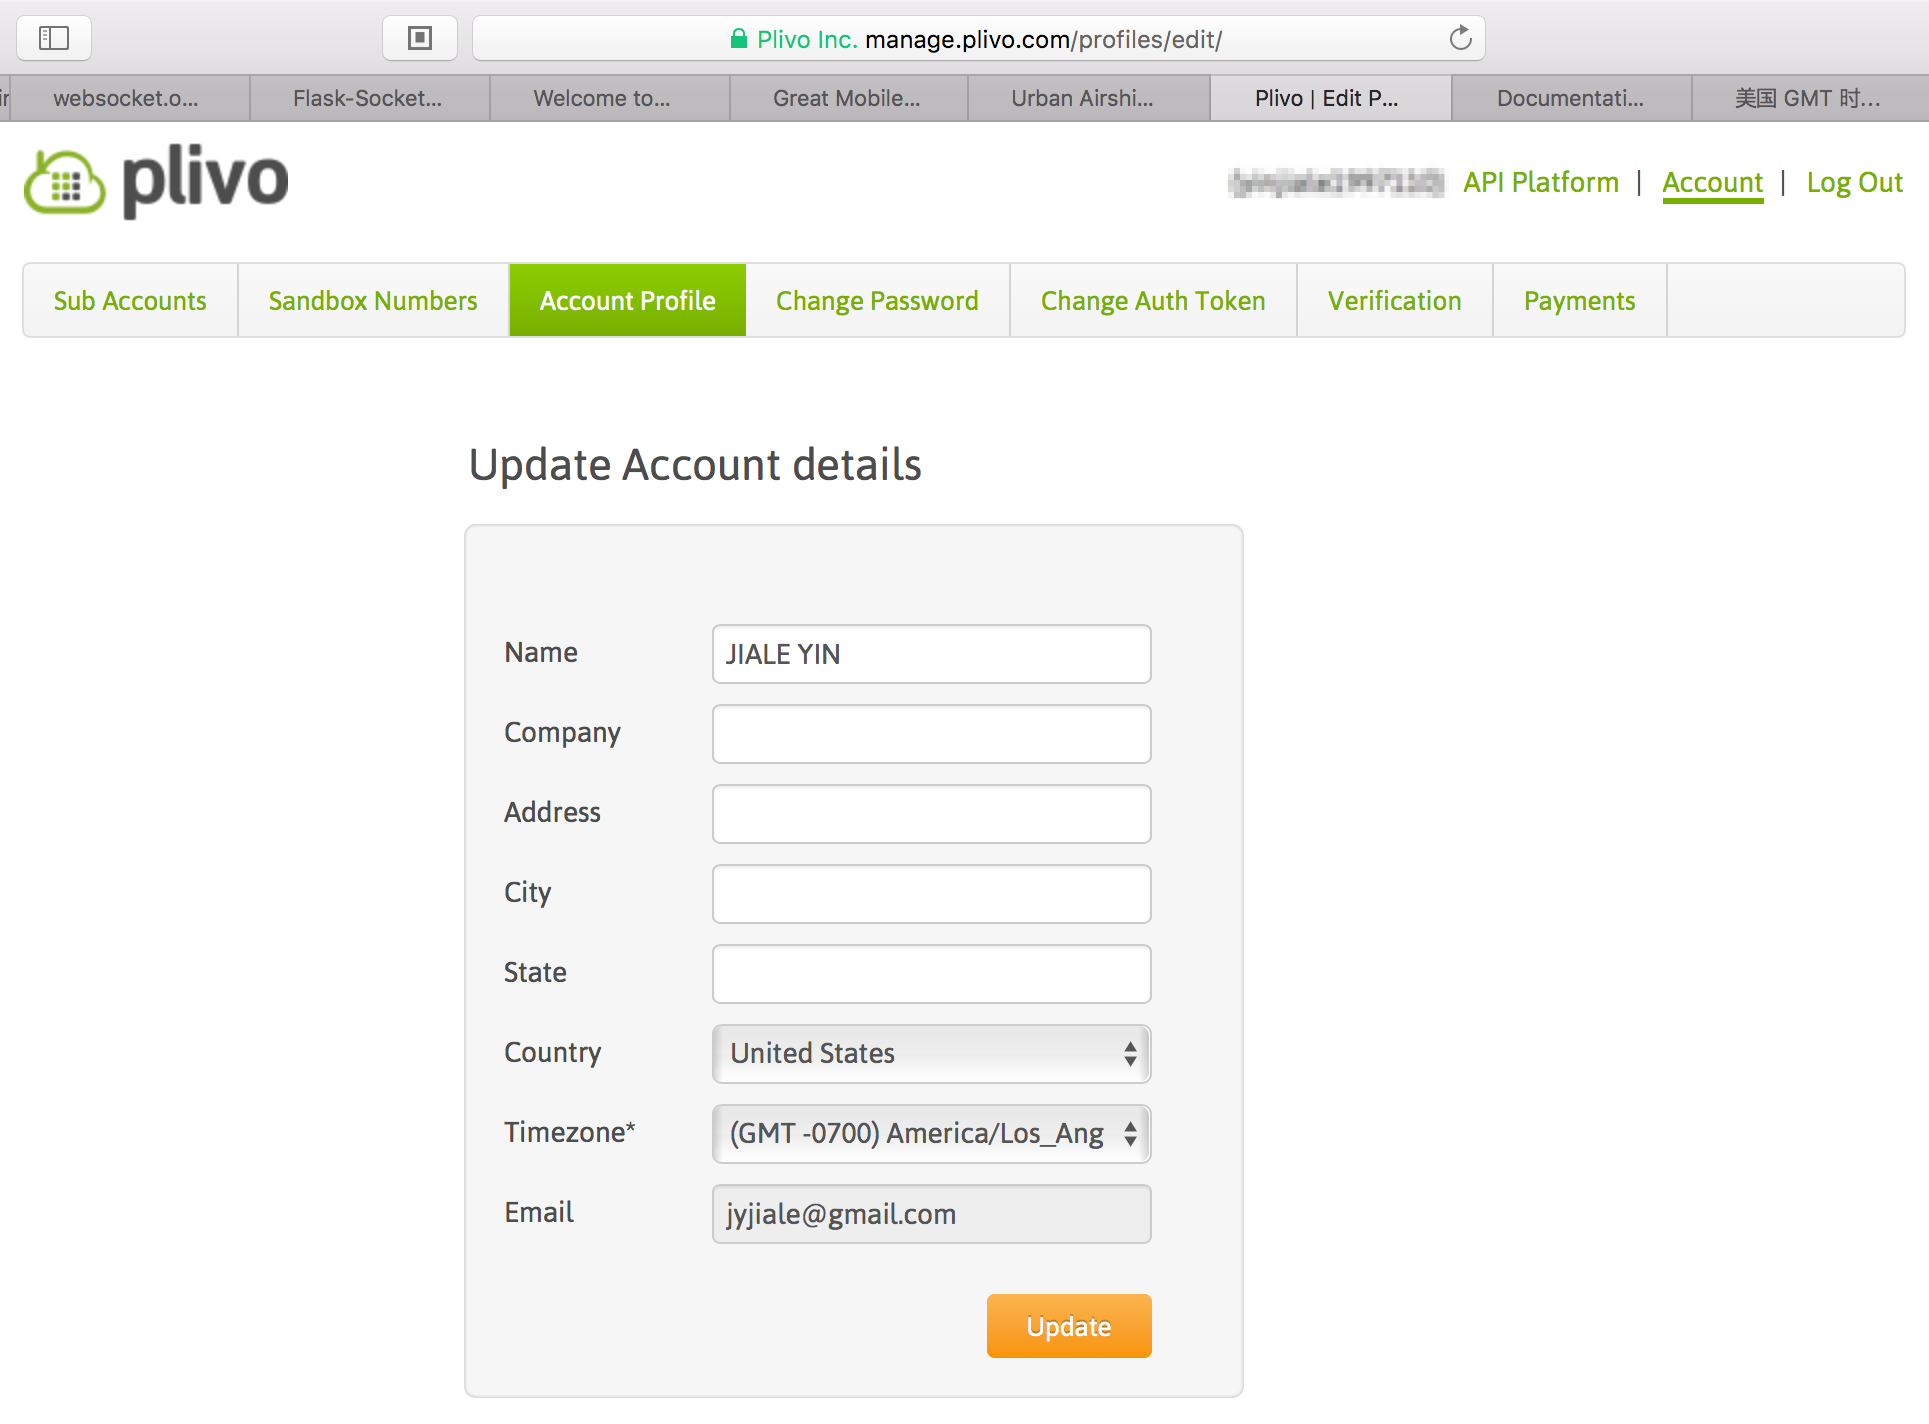The width and height of the screenshot is (1929, 1424).
Task: Click the green padlock security icon
Action: [x=739, y=39]
